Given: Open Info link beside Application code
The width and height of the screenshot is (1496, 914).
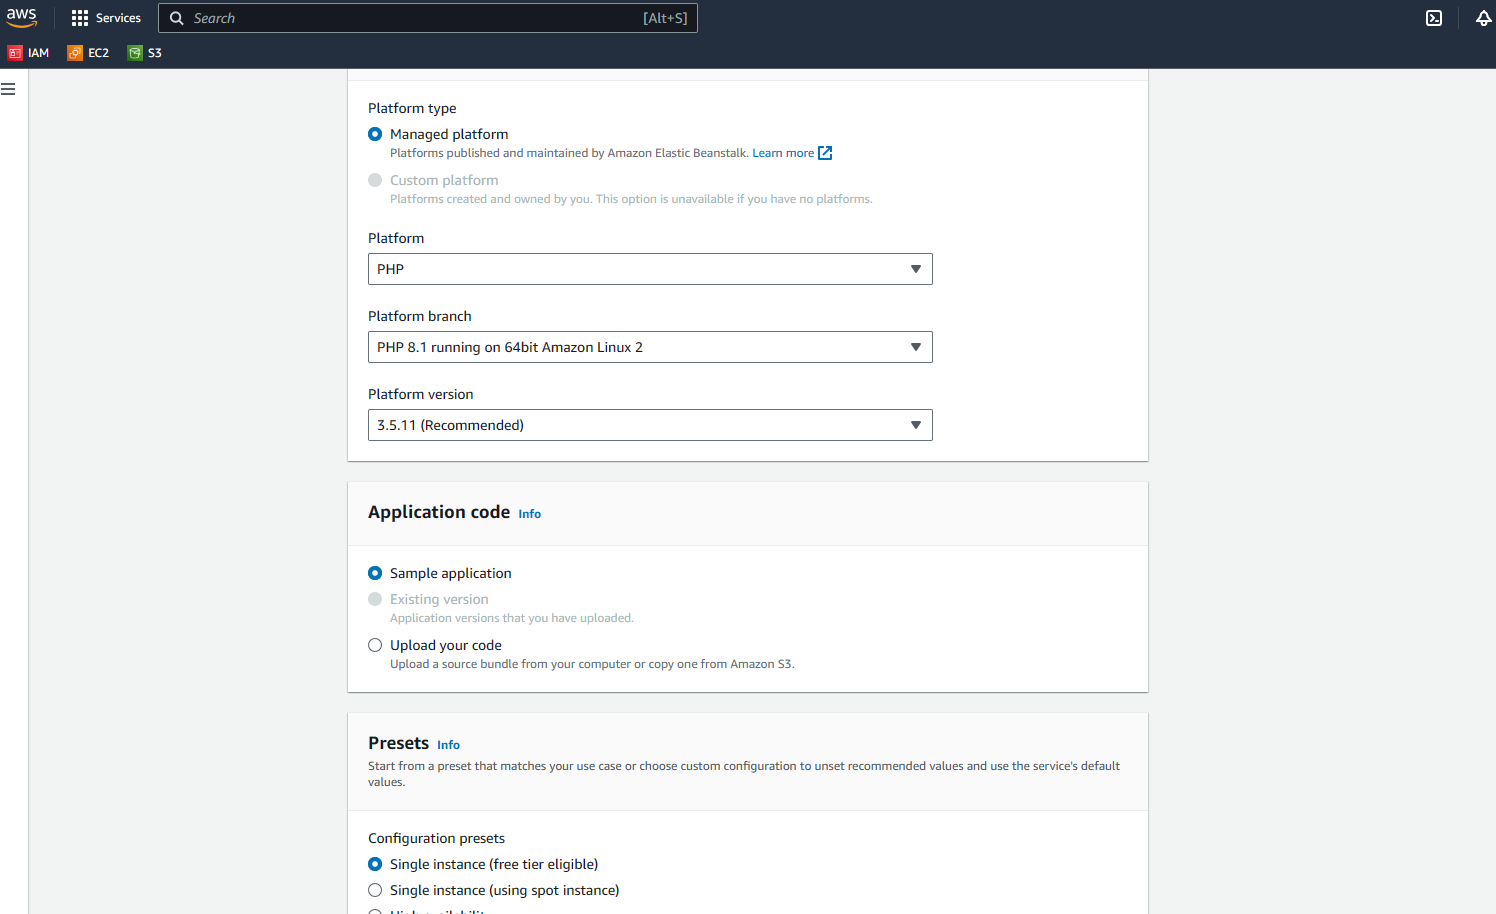Looking at the screenshot, I should 529,514.
